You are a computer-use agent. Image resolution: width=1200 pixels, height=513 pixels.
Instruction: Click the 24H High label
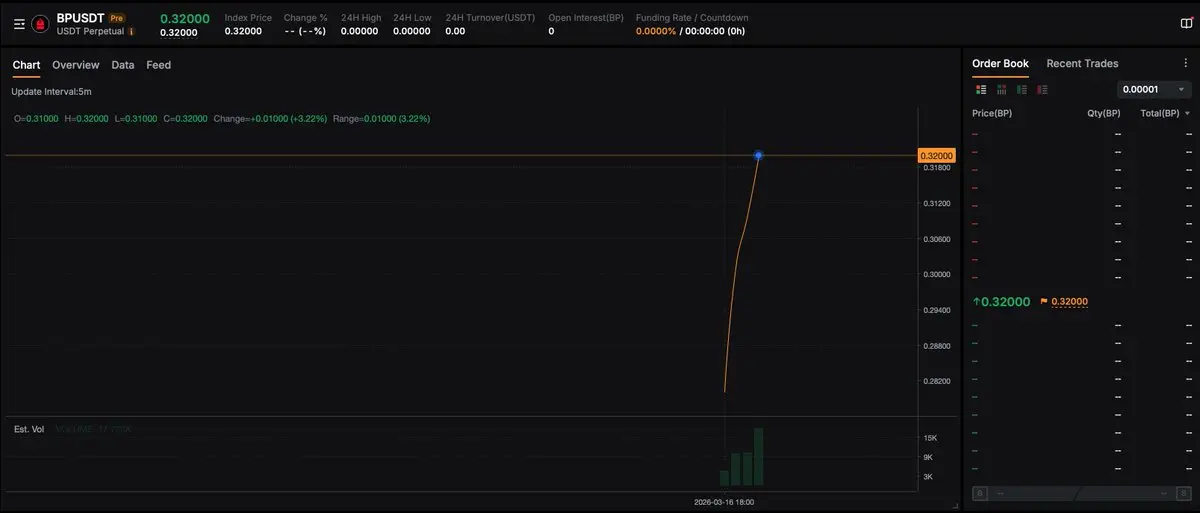coord(360,18)
